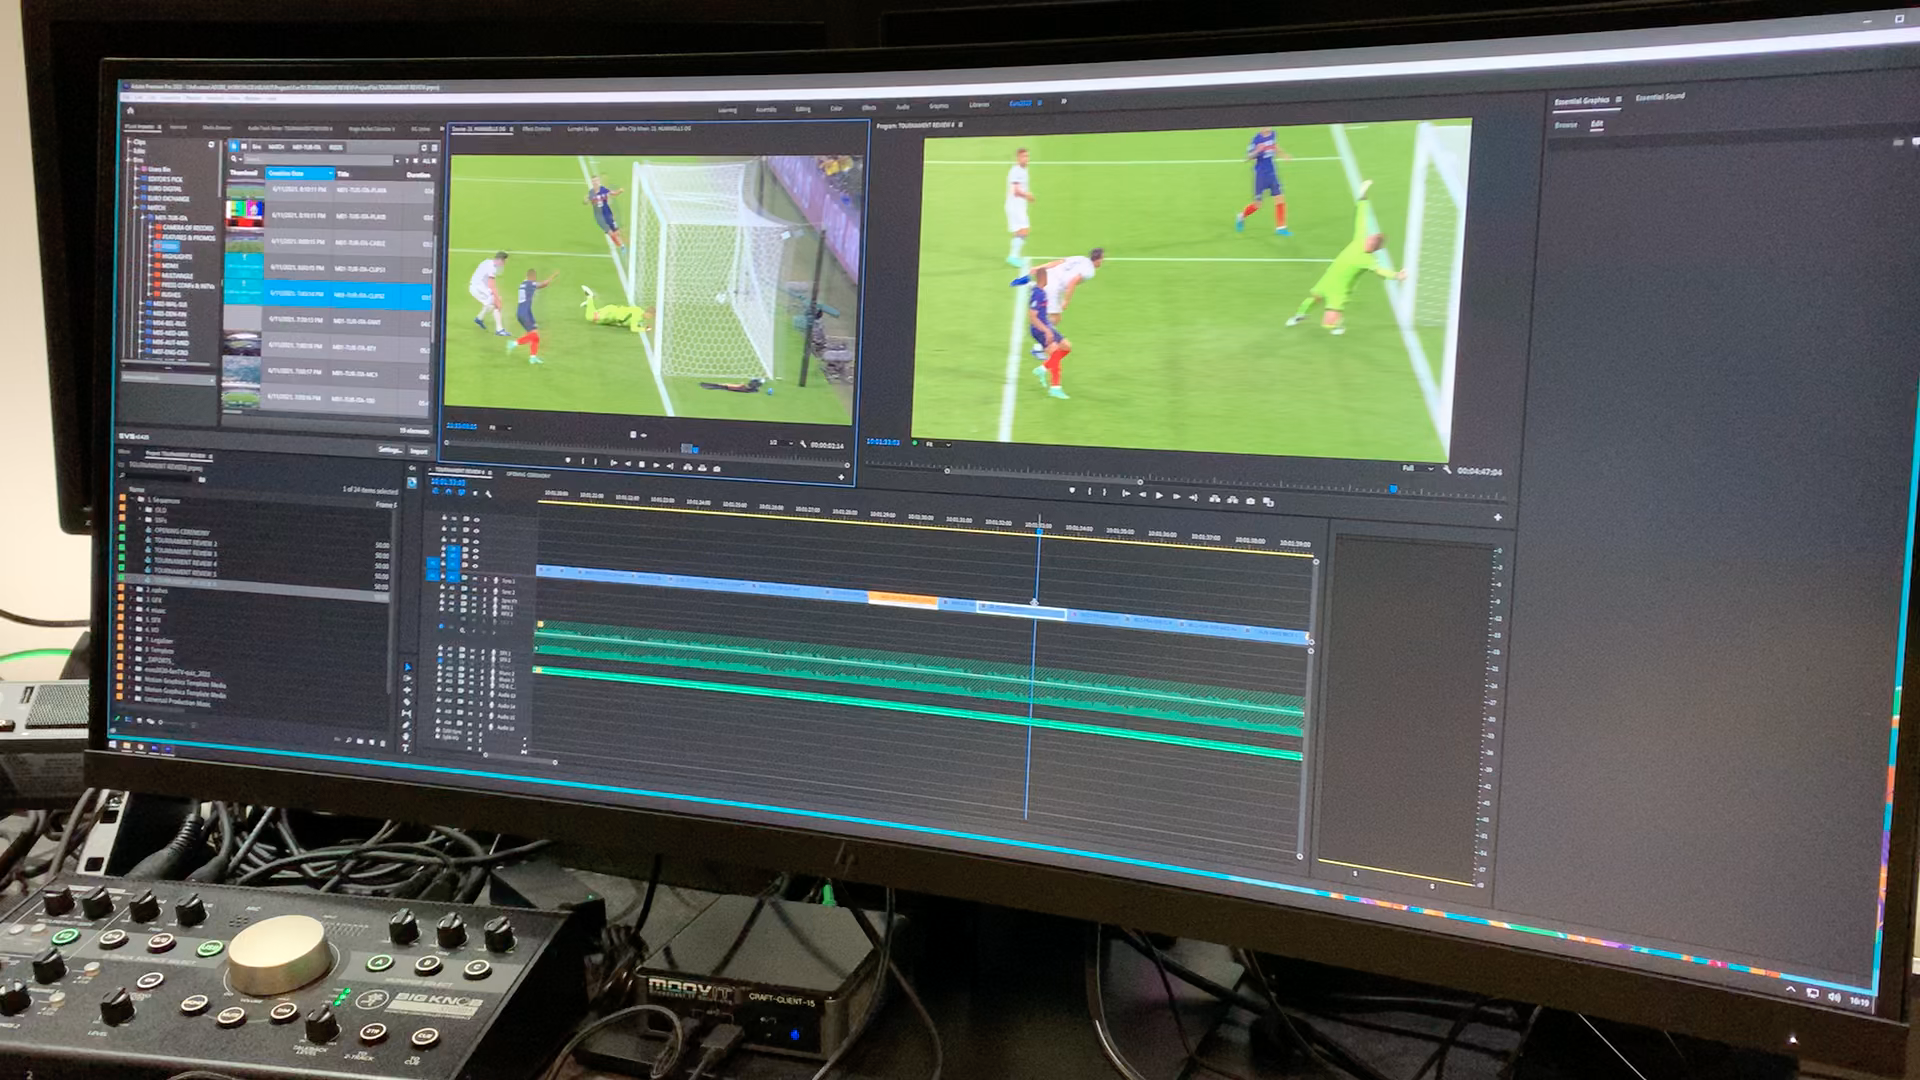Add marker in Program monitor
Viewport: 1920px width, 1080px height.
[x=1072, y=491]
